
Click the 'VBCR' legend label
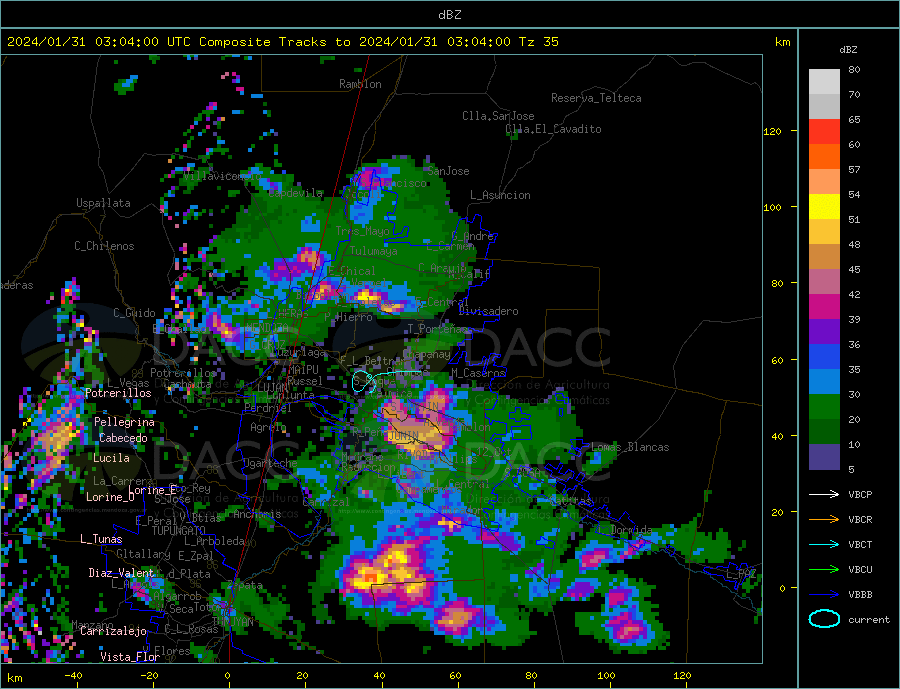(x=860, y=520)
